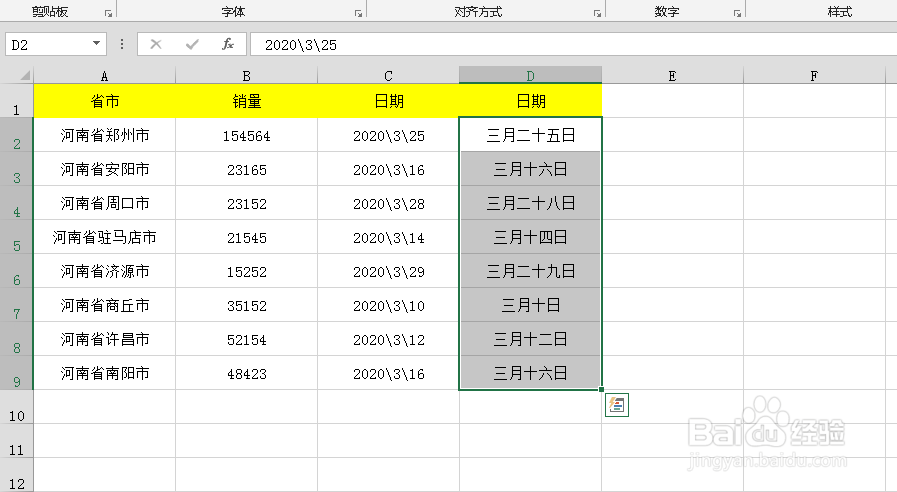
Task: Select cell 三月十二日
Action: (530, 339)
